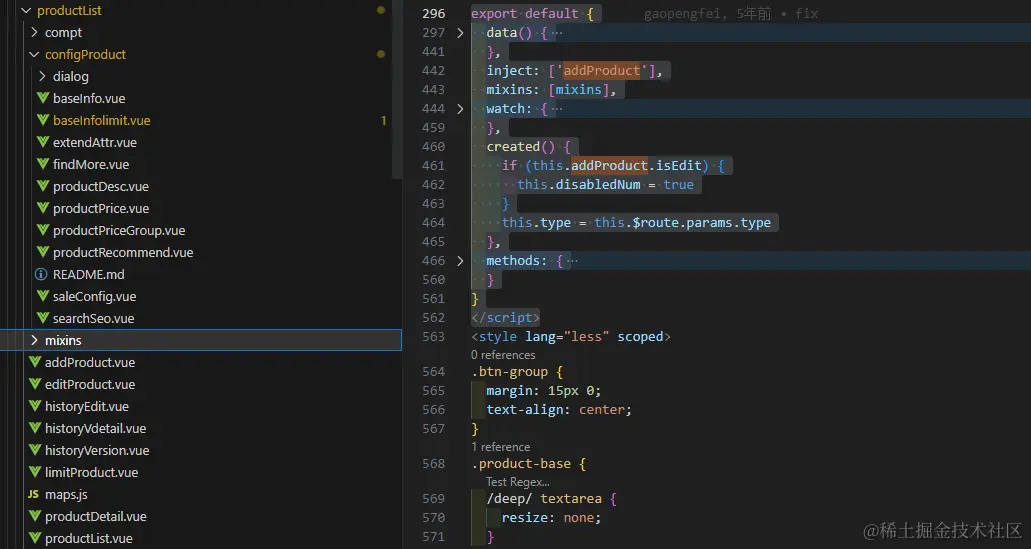
Task: Expand the dialog folder chevron
Action: pos(42,76)
